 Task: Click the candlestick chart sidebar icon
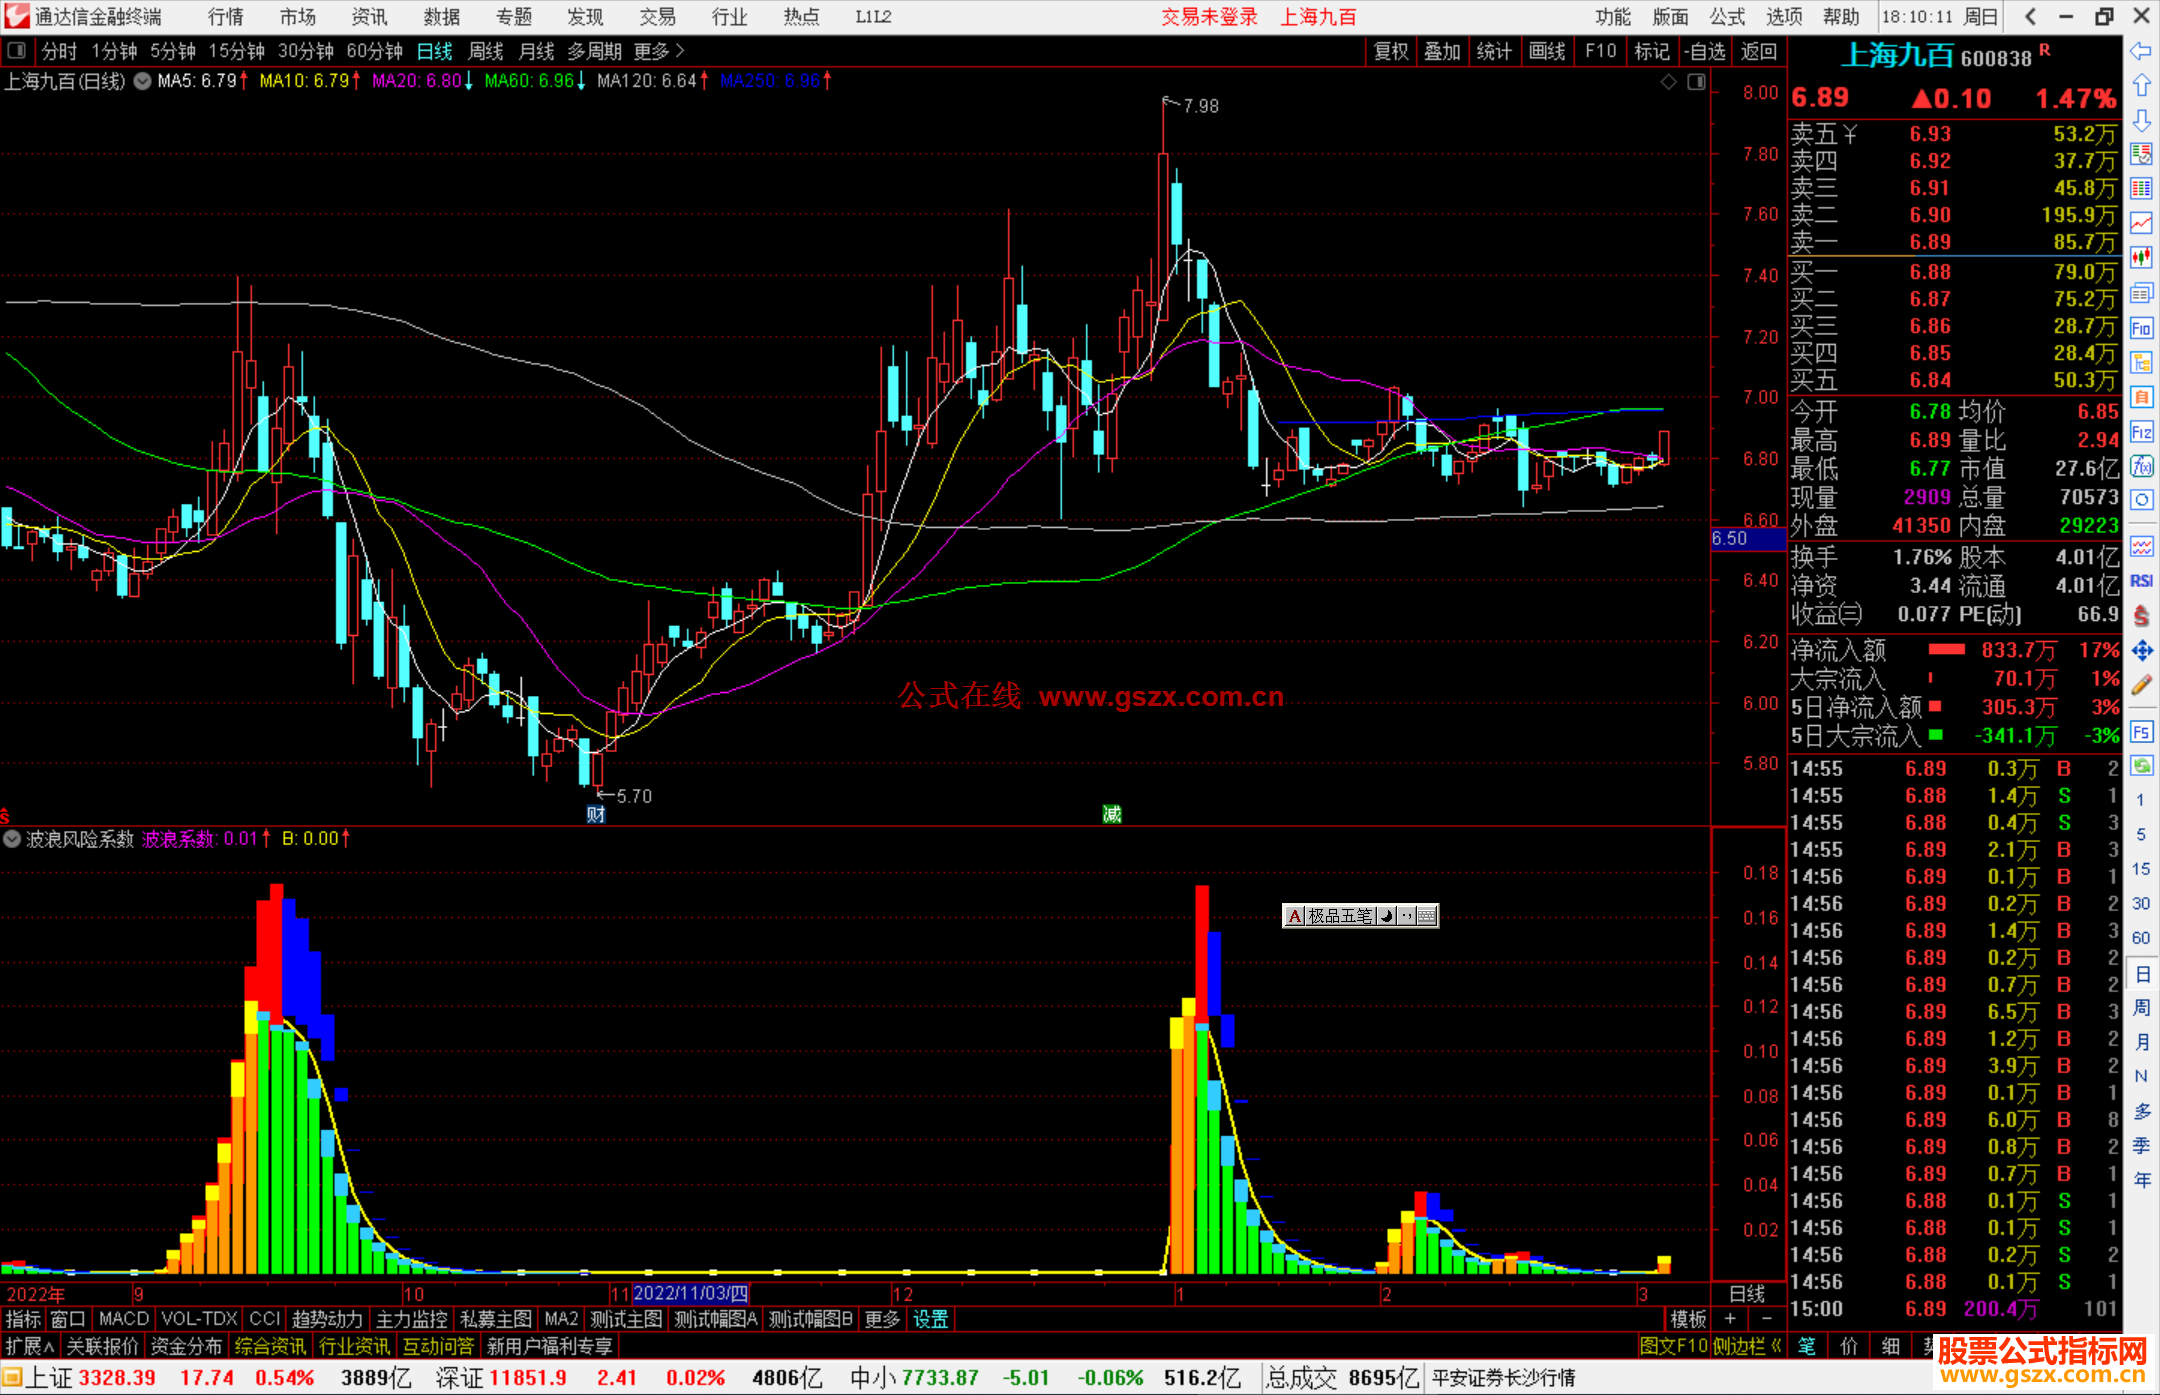2141,257
